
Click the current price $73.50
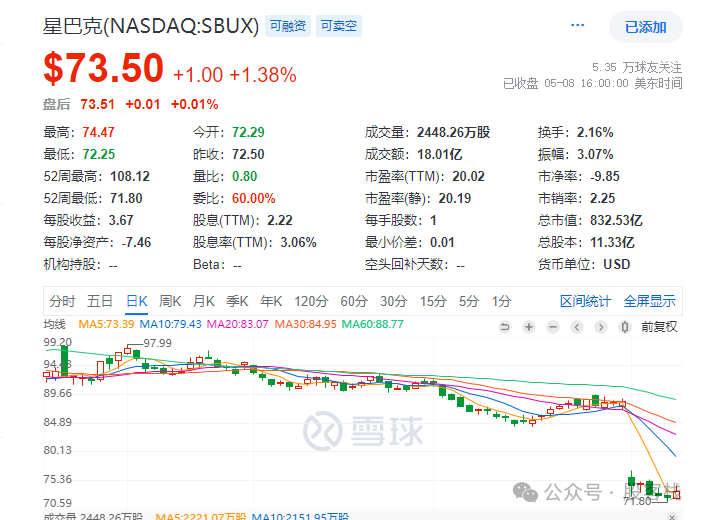(103, 68)
